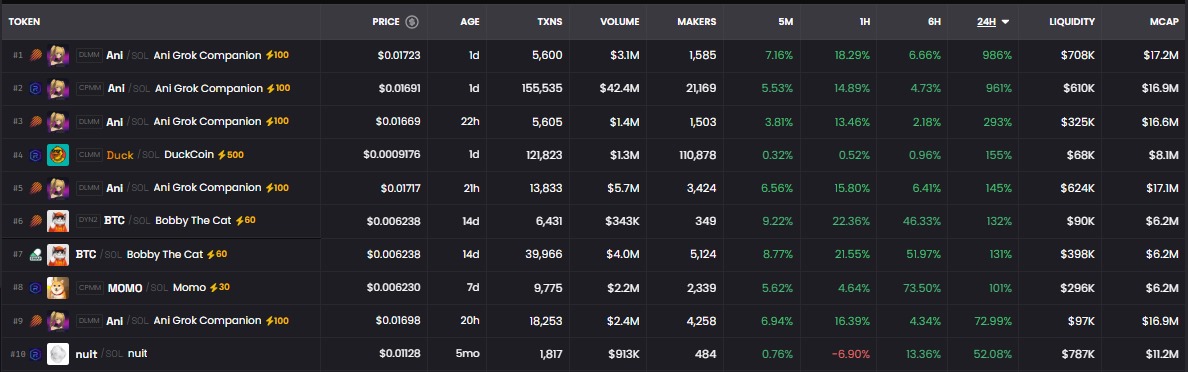This screenshot has height=372, width=1188.
Task: Click the CLMM label on the Duck row
Action: [89, 155]
